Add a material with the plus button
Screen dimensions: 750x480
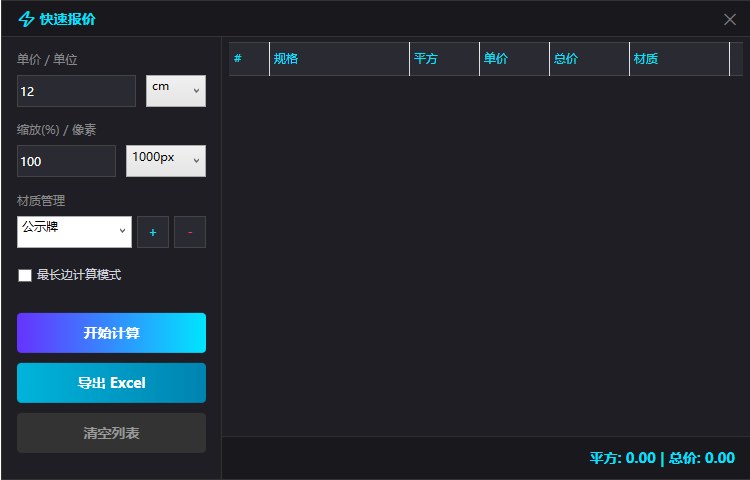[x=153, y=232]
